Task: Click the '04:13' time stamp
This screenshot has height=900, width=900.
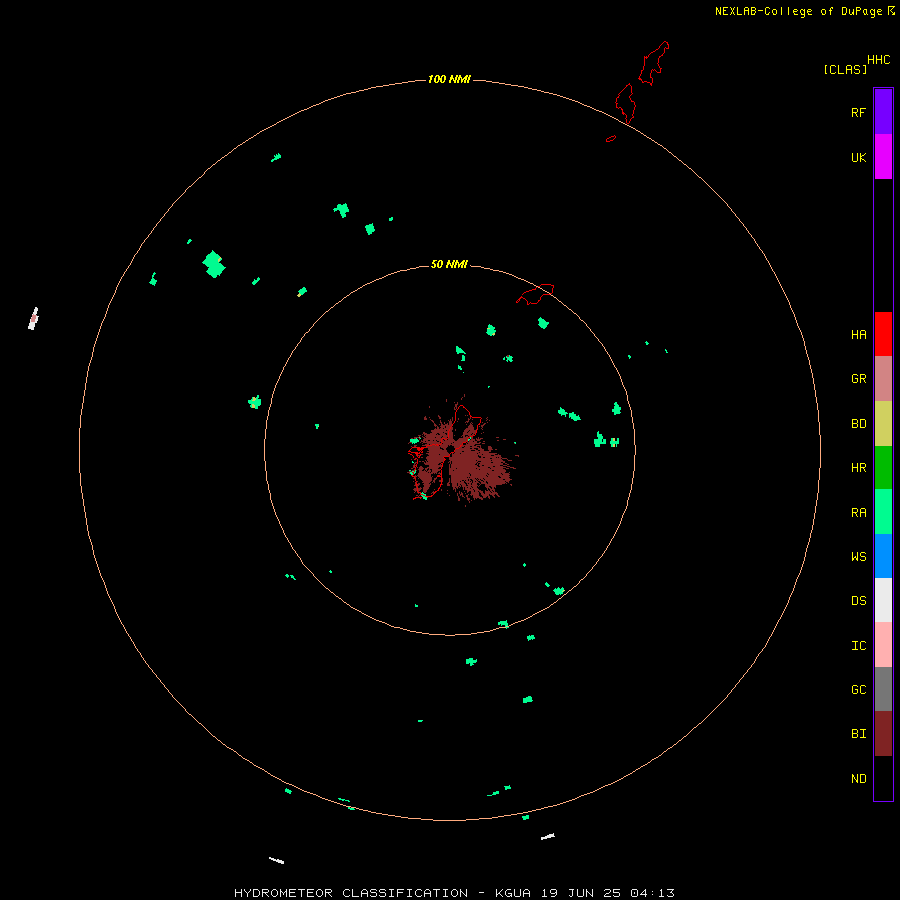Action: click(652, 893)
